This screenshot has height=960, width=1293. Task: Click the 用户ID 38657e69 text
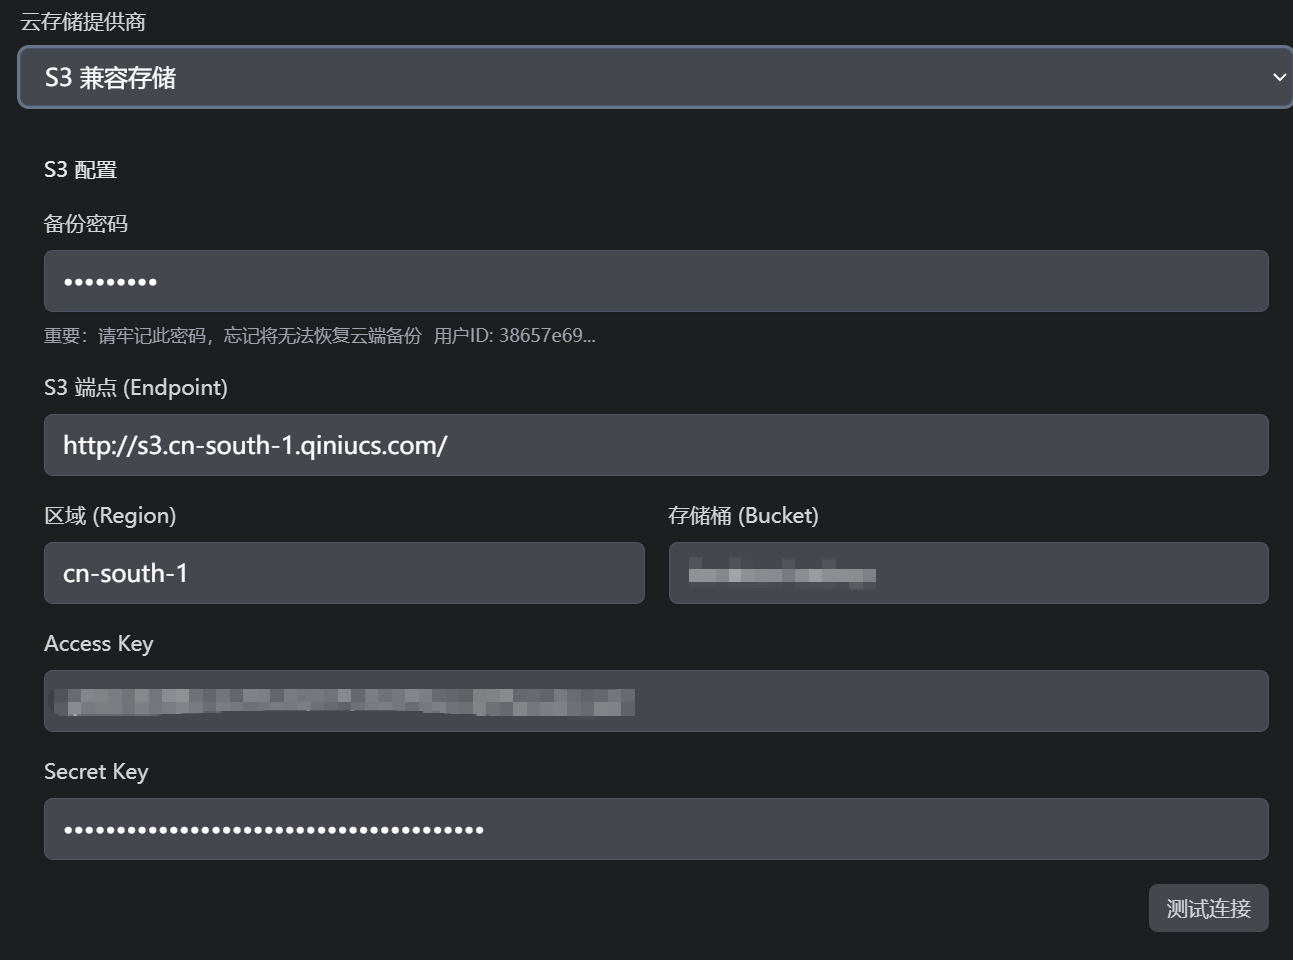(514, 336)
